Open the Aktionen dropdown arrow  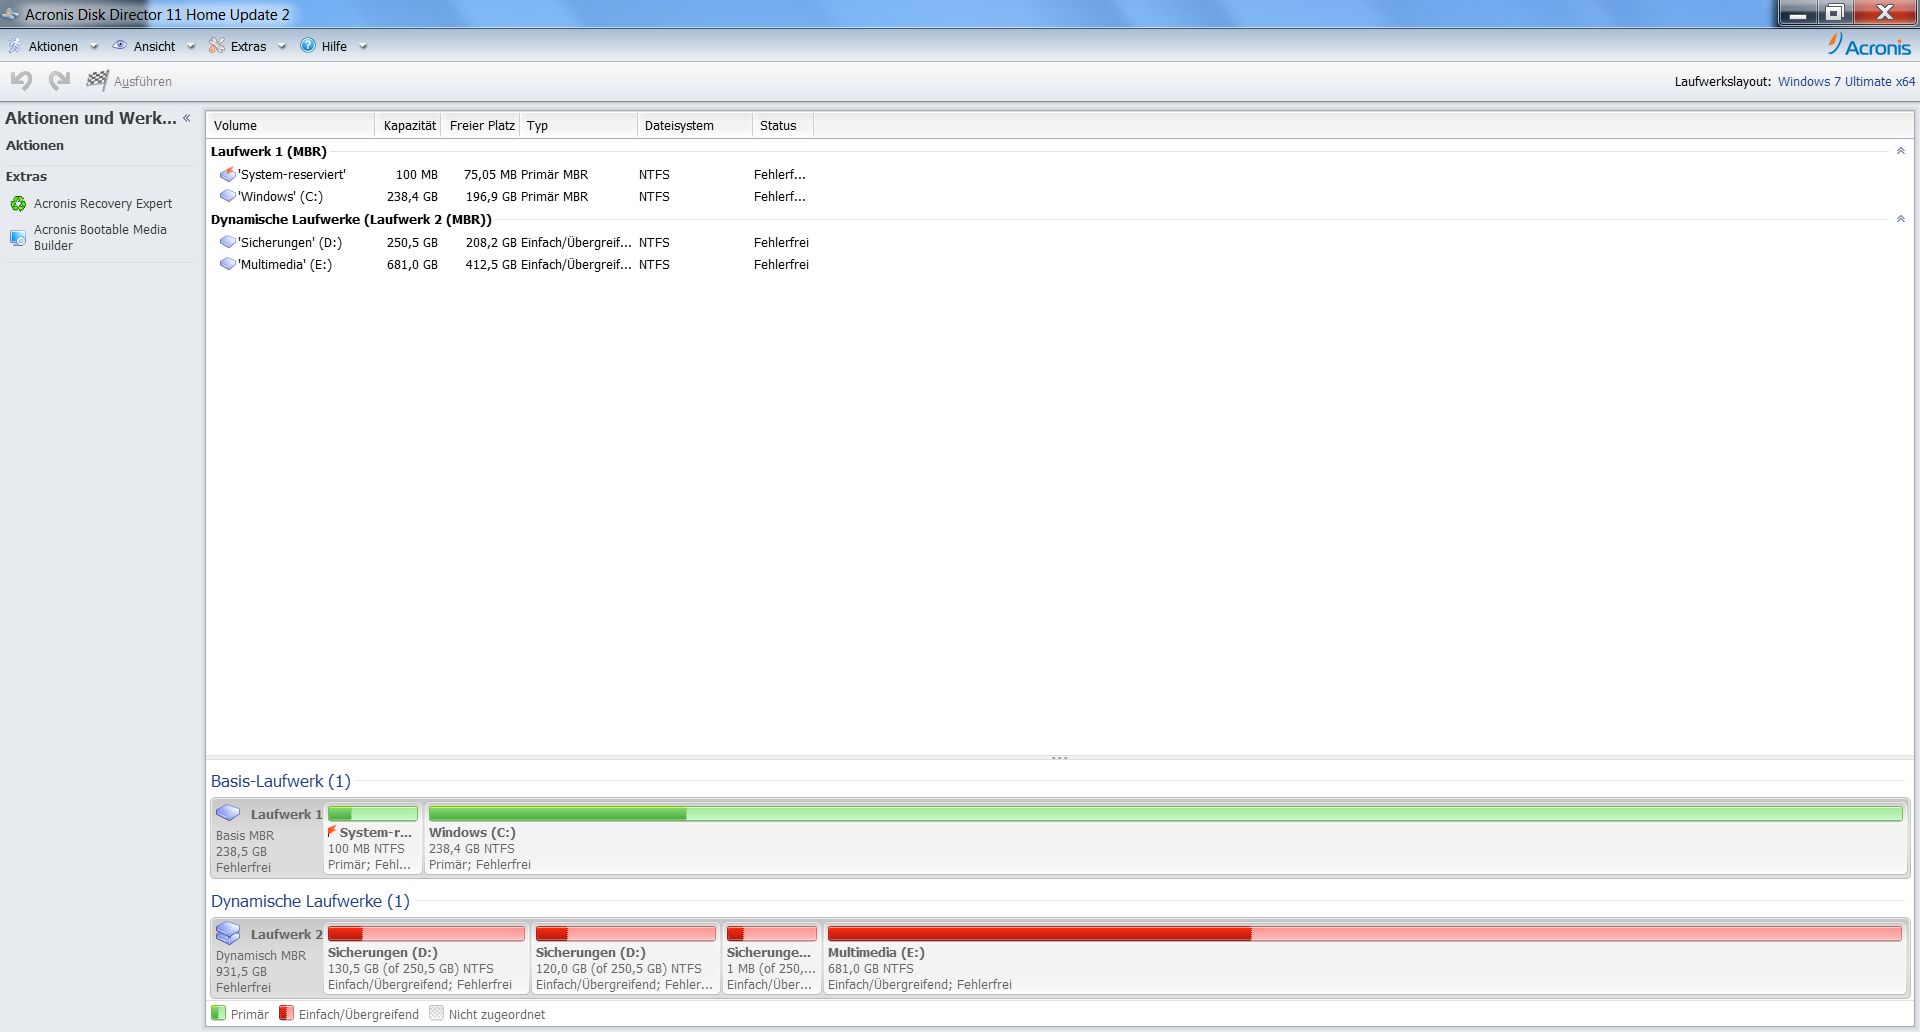tap(94, 47)
